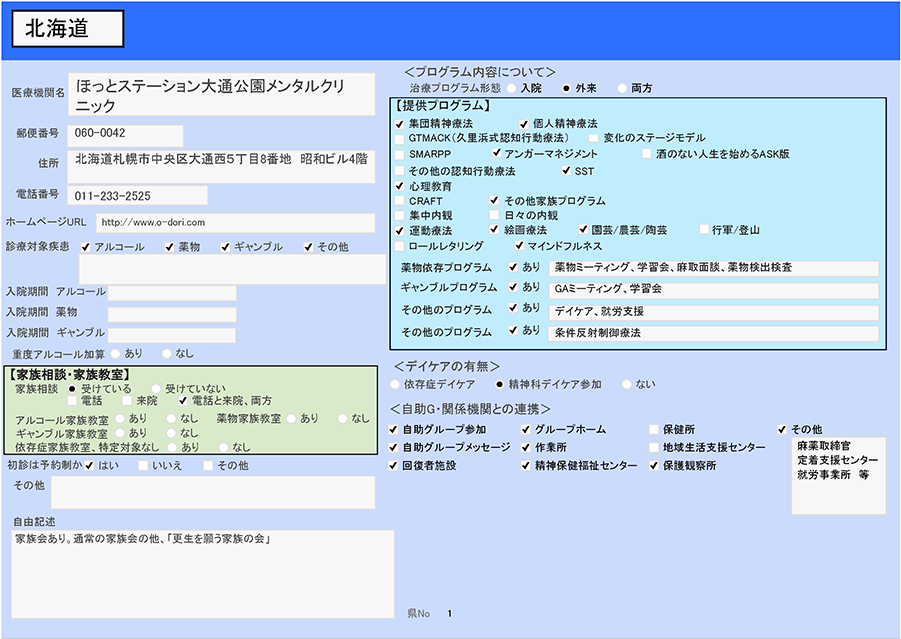Click into the 自由記述 text area
901x639 pixels.
(x=203, y=573)
